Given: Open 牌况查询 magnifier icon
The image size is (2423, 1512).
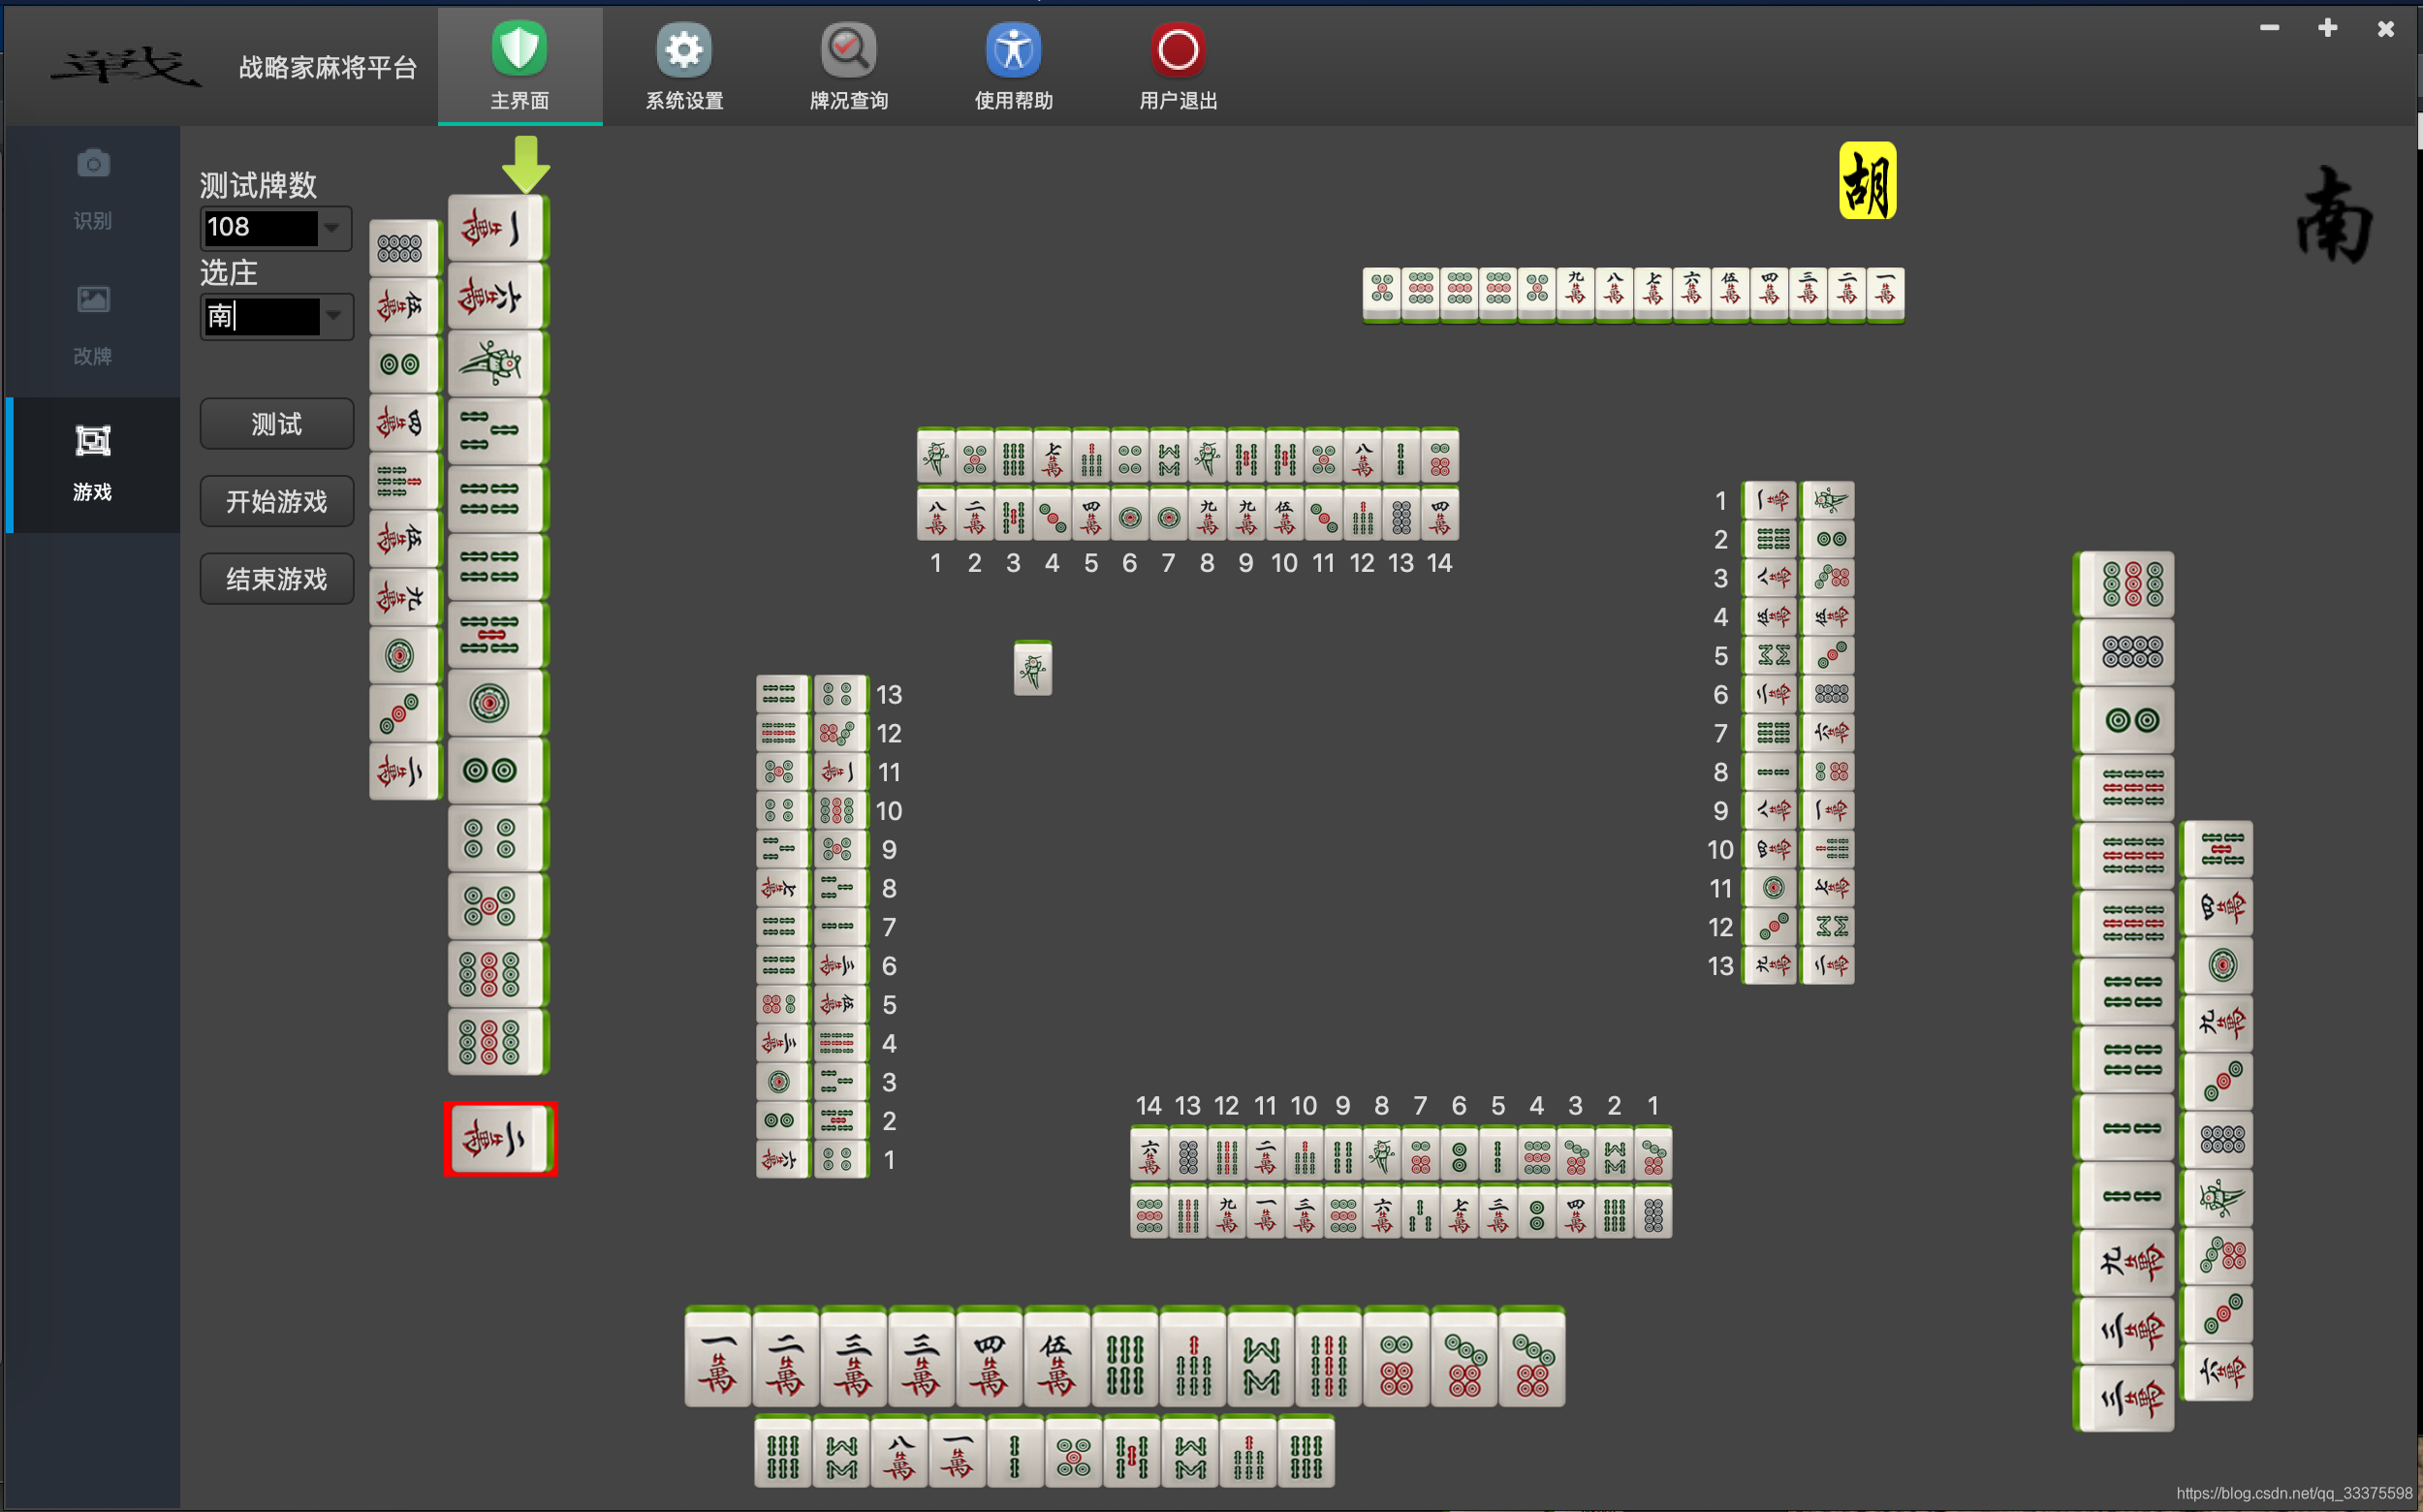Looking at the screenshot, I should (848, 50).
